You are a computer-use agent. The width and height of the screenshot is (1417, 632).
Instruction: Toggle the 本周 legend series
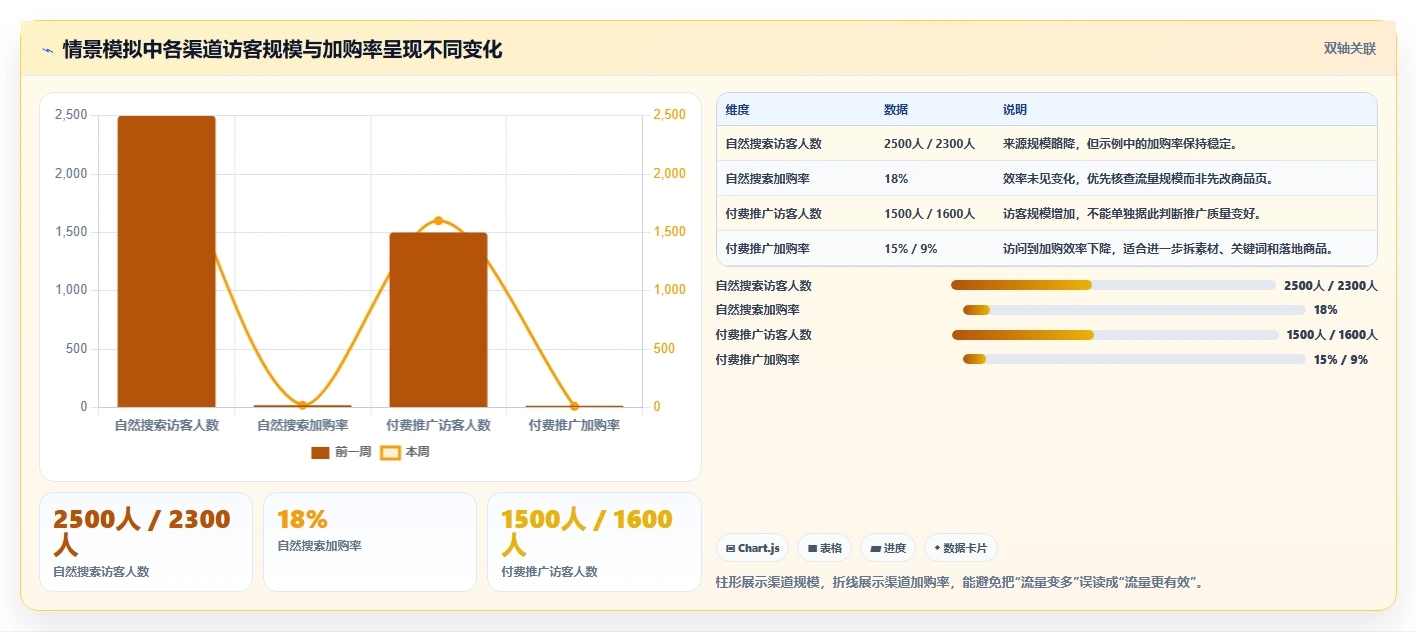tap(405, 452)
